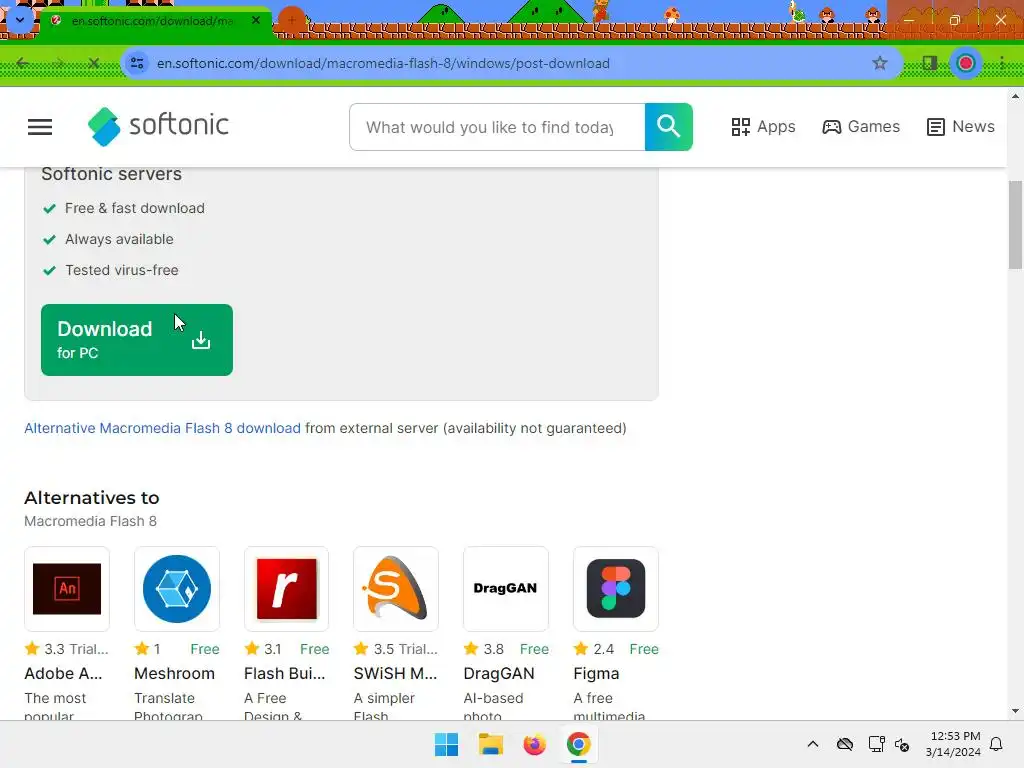Bookmark this page with the star icon
1024x768 pixels.
[x=880, y=63]
